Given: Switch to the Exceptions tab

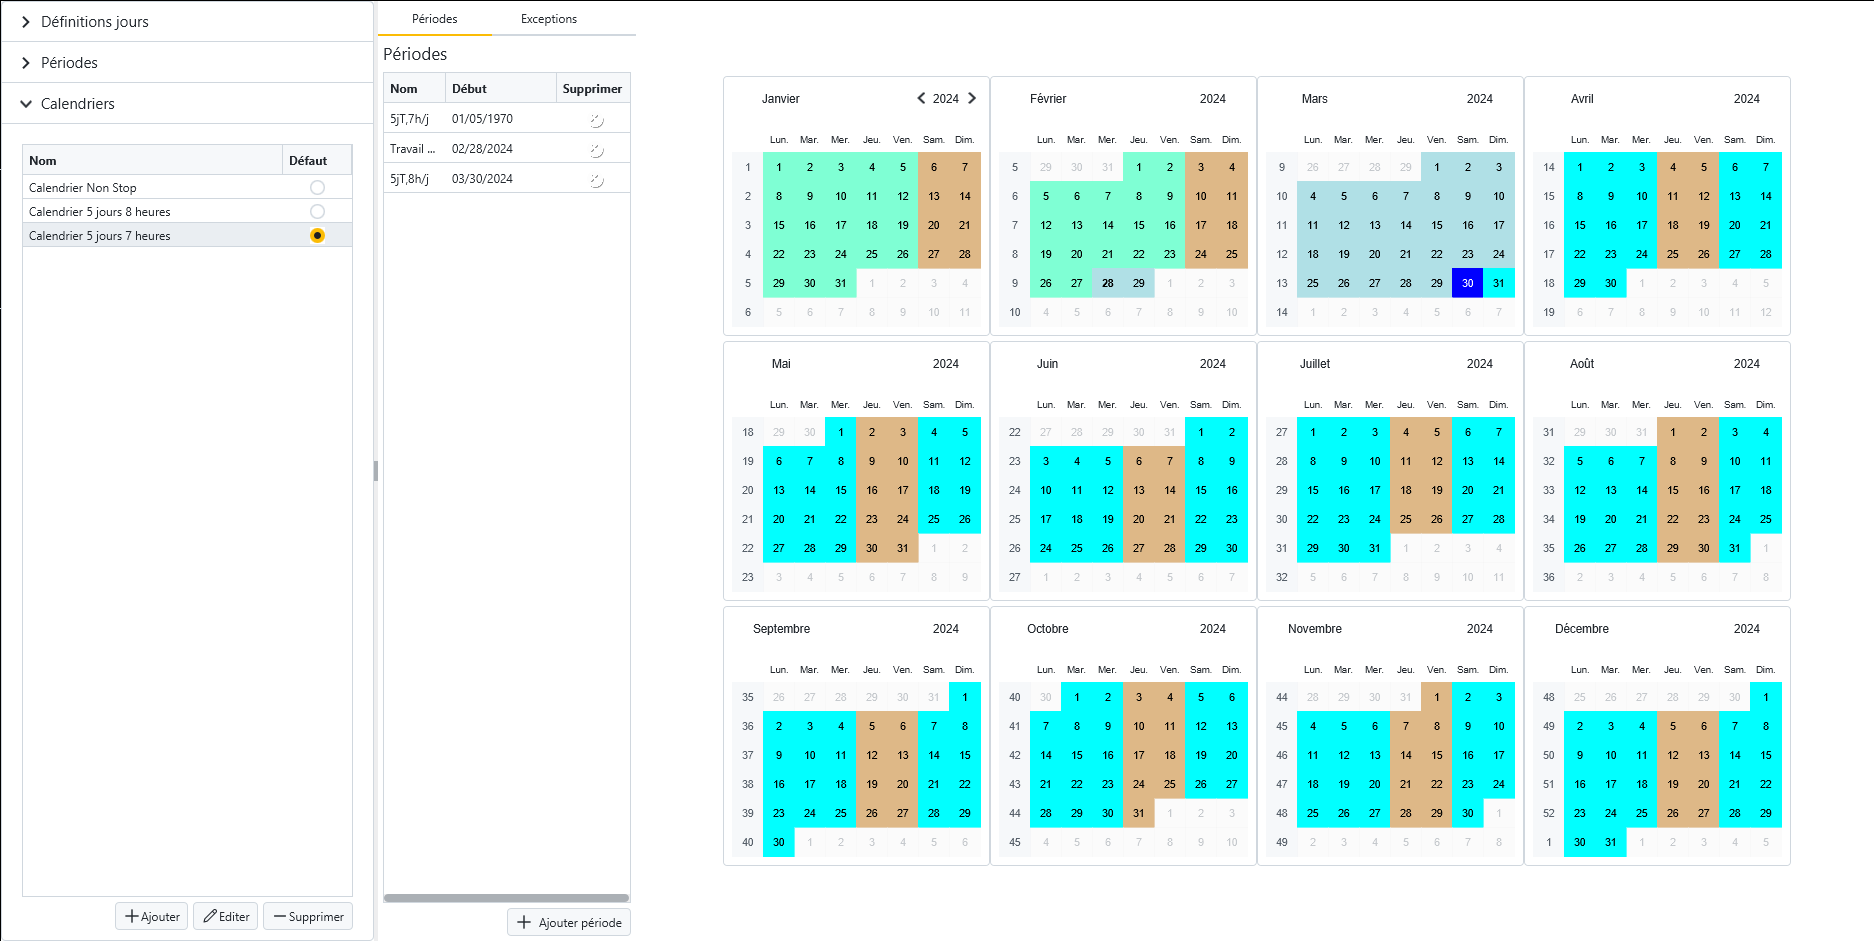Looking at the screenshot, I should (x=548, y=19).
